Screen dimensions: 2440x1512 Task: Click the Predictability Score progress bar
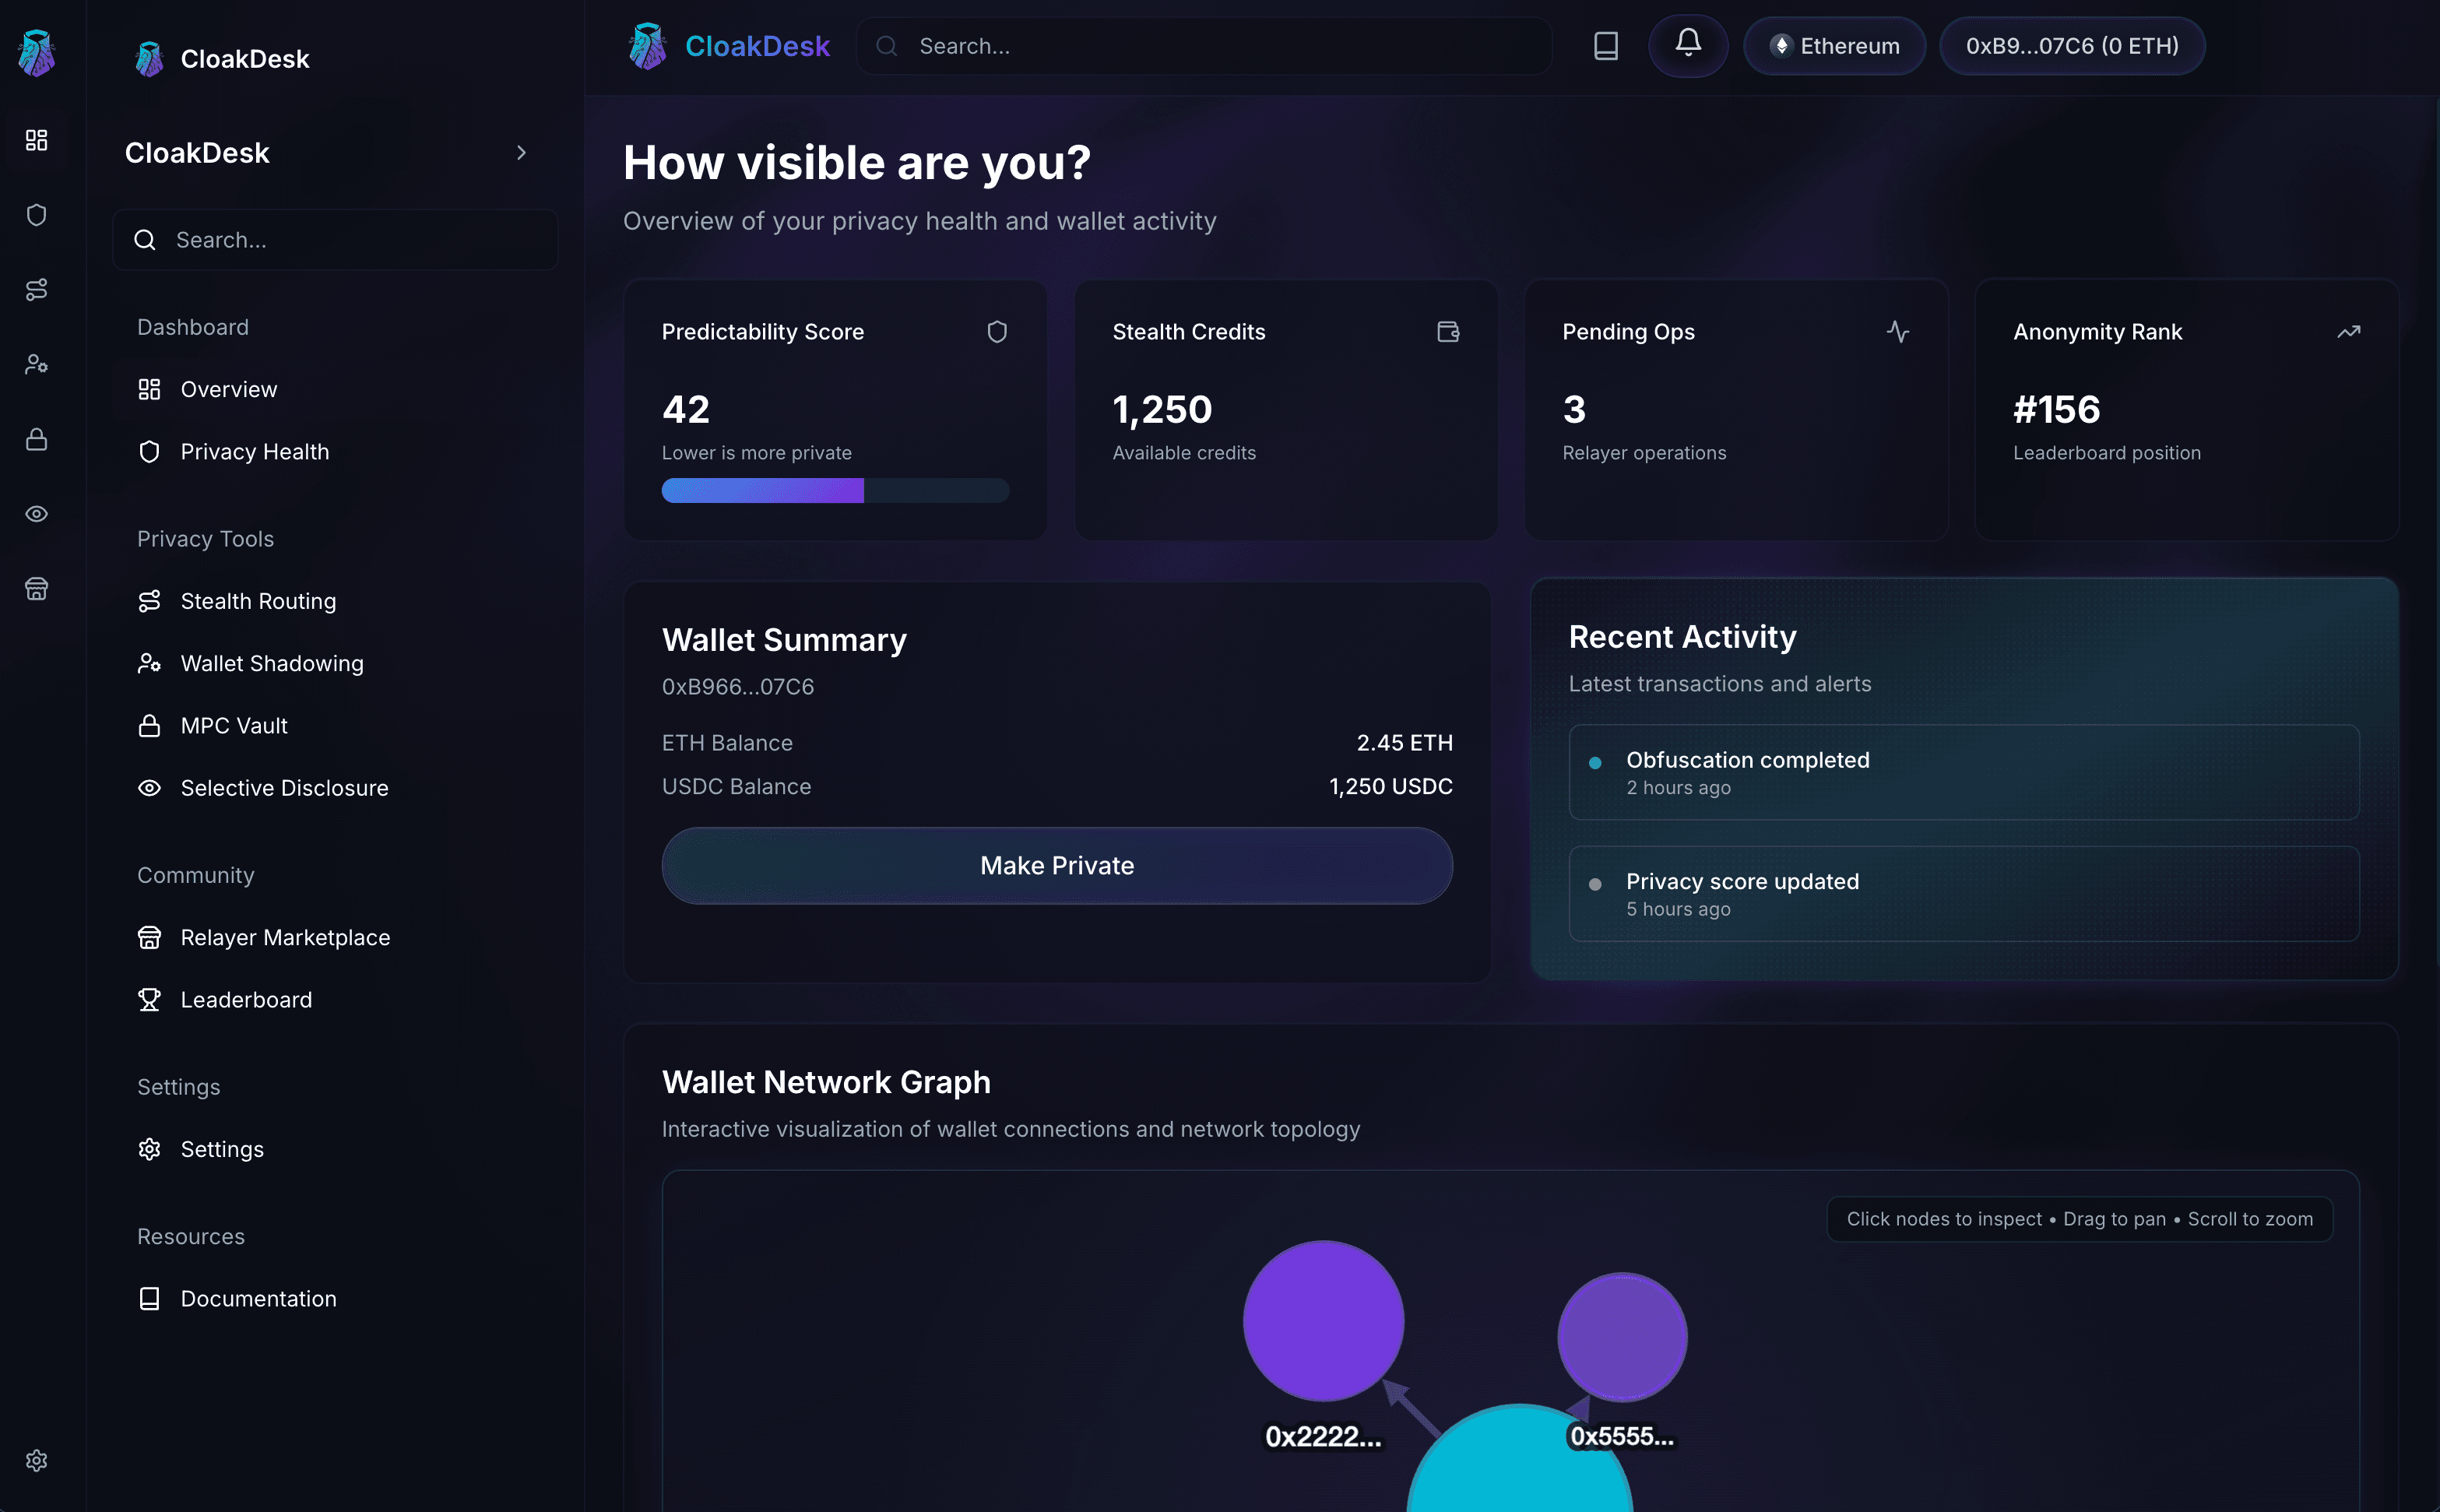(x=835, y=490)
